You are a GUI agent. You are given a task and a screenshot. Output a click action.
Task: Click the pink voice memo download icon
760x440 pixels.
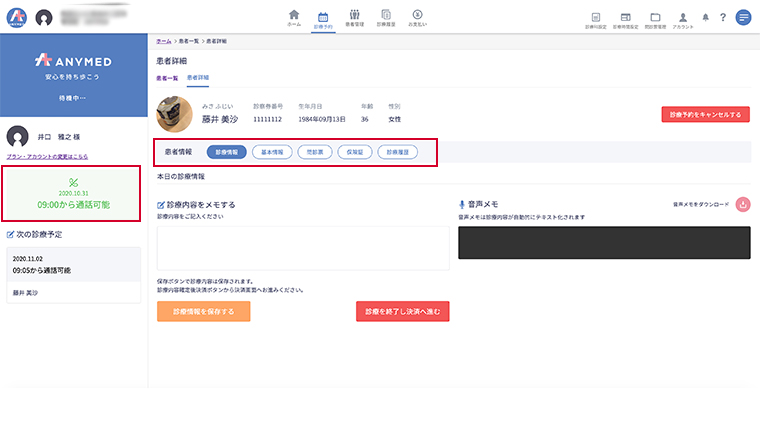tap(742, 204)
